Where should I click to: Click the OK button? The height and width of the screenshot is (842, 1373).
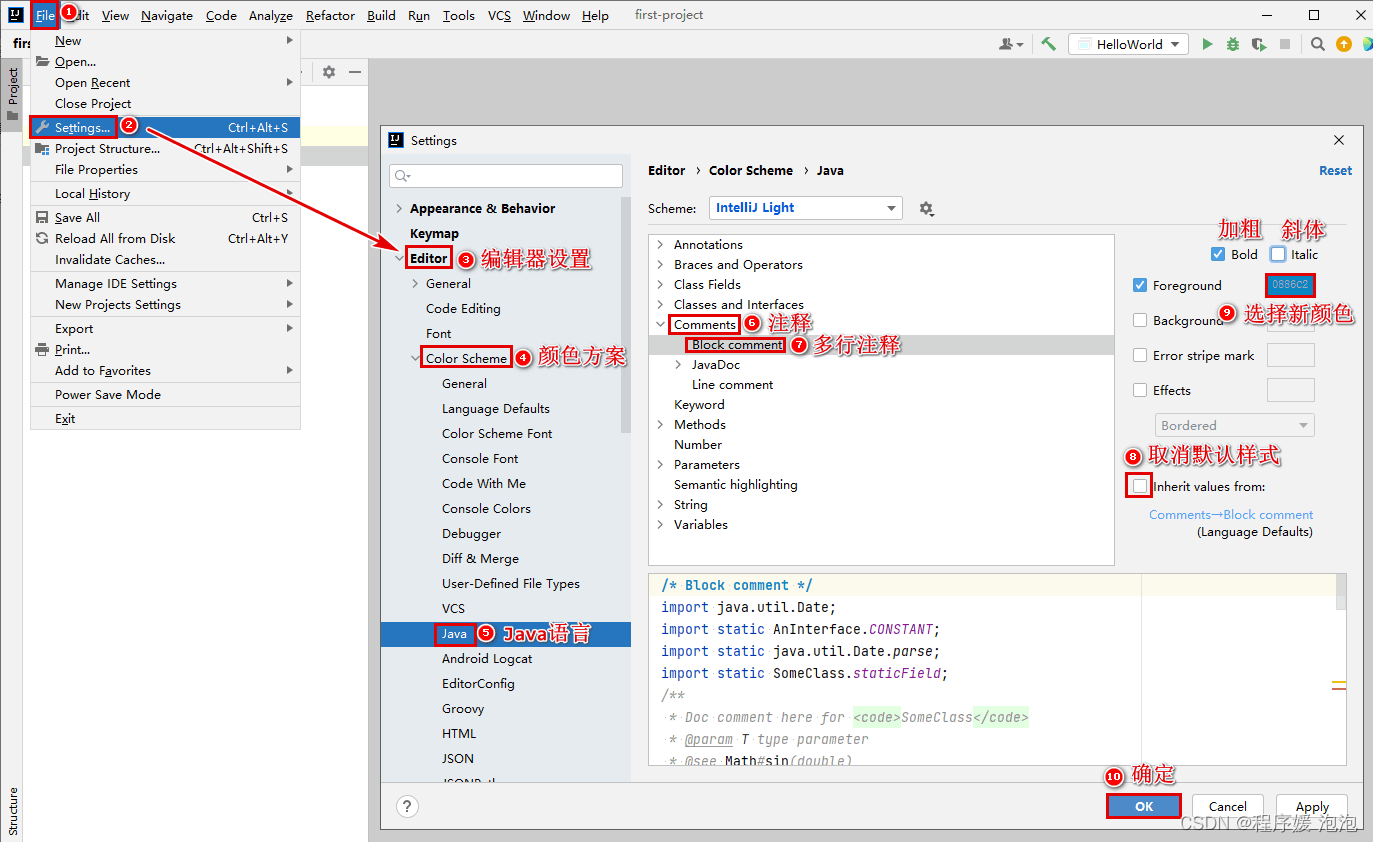point(1144,806)
